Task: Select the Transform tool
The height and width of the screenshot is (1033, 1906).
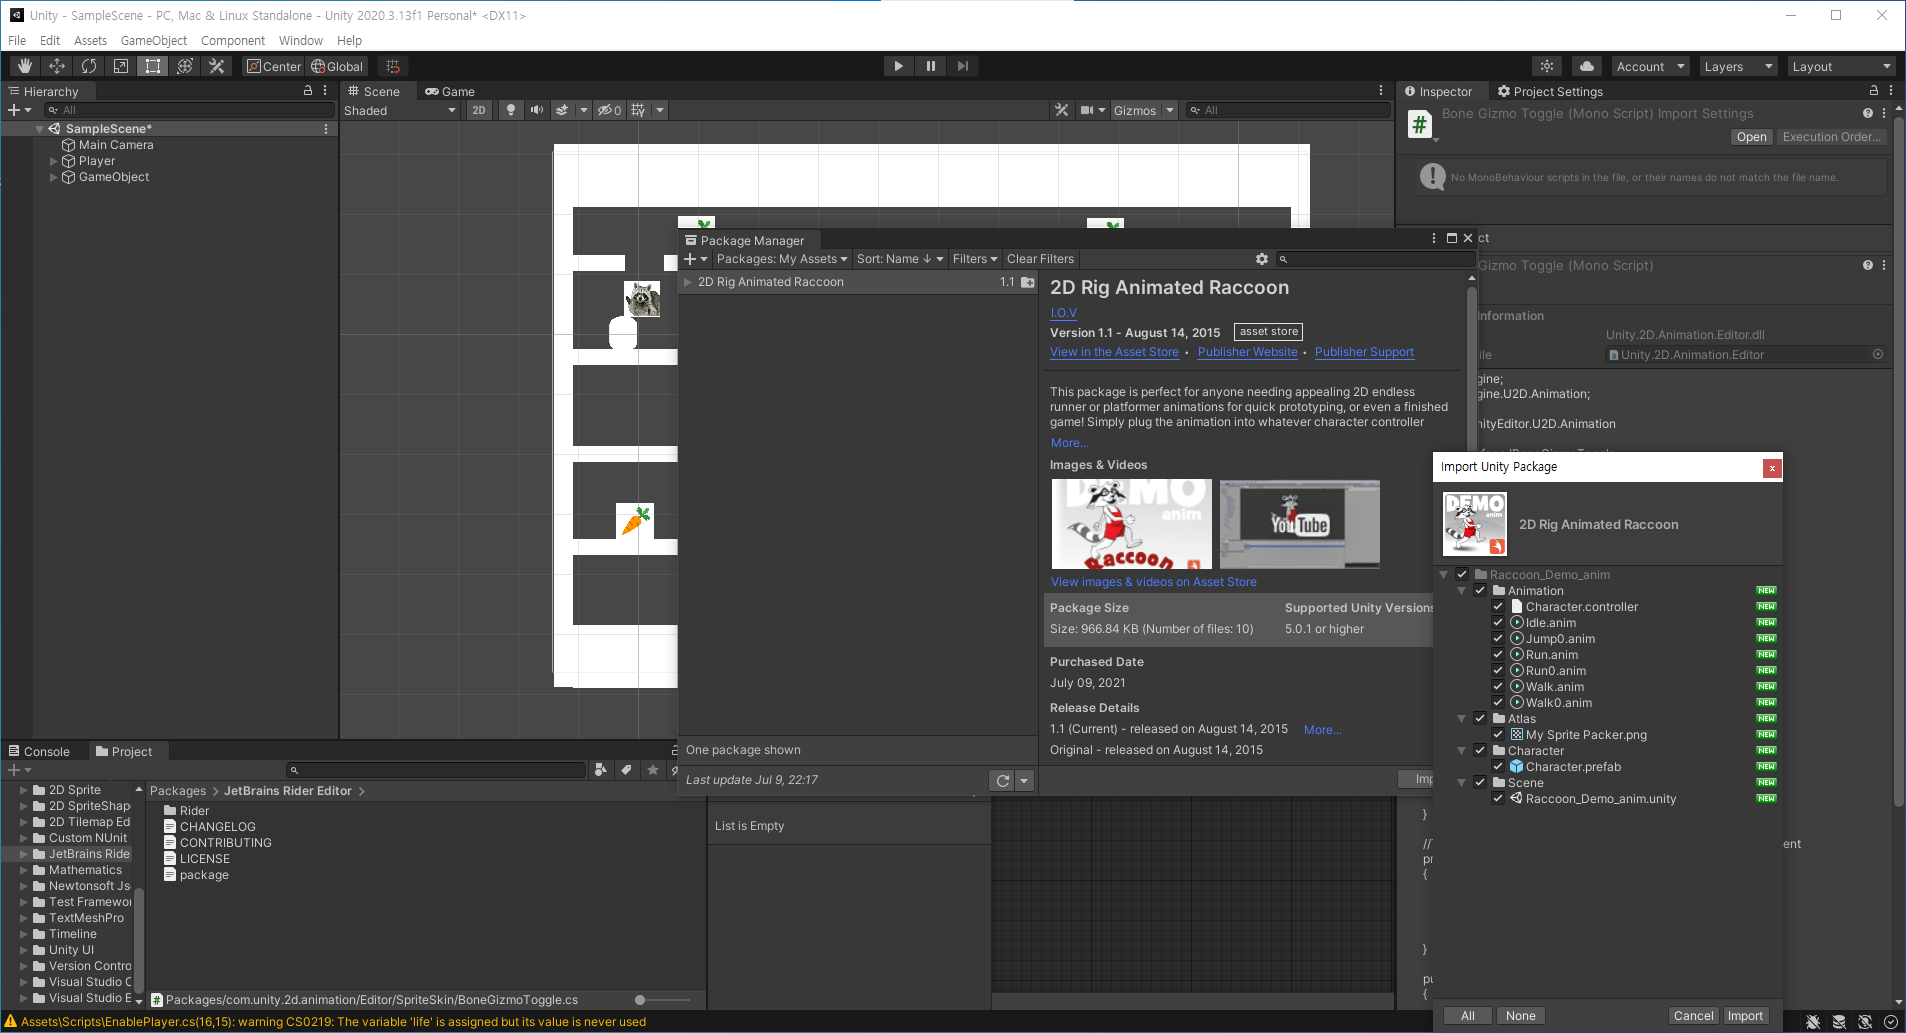Action: [185, 66]
